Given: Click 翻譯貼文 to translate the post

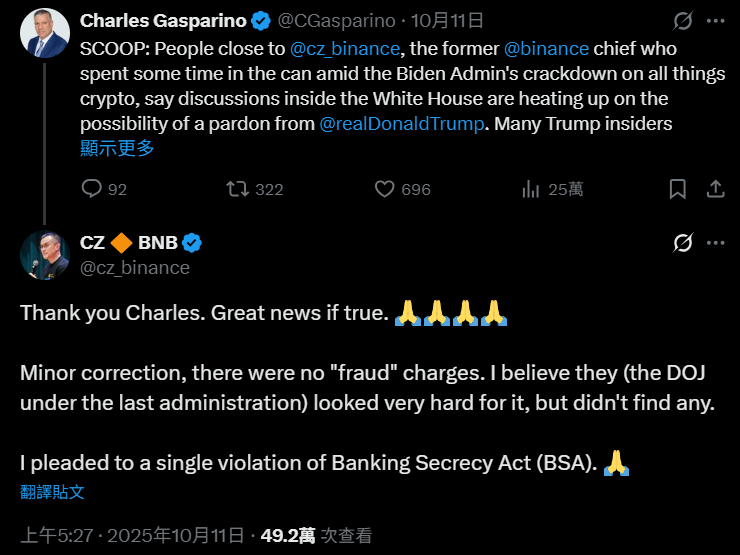Looking at the screenshot, I should point(52,492).
